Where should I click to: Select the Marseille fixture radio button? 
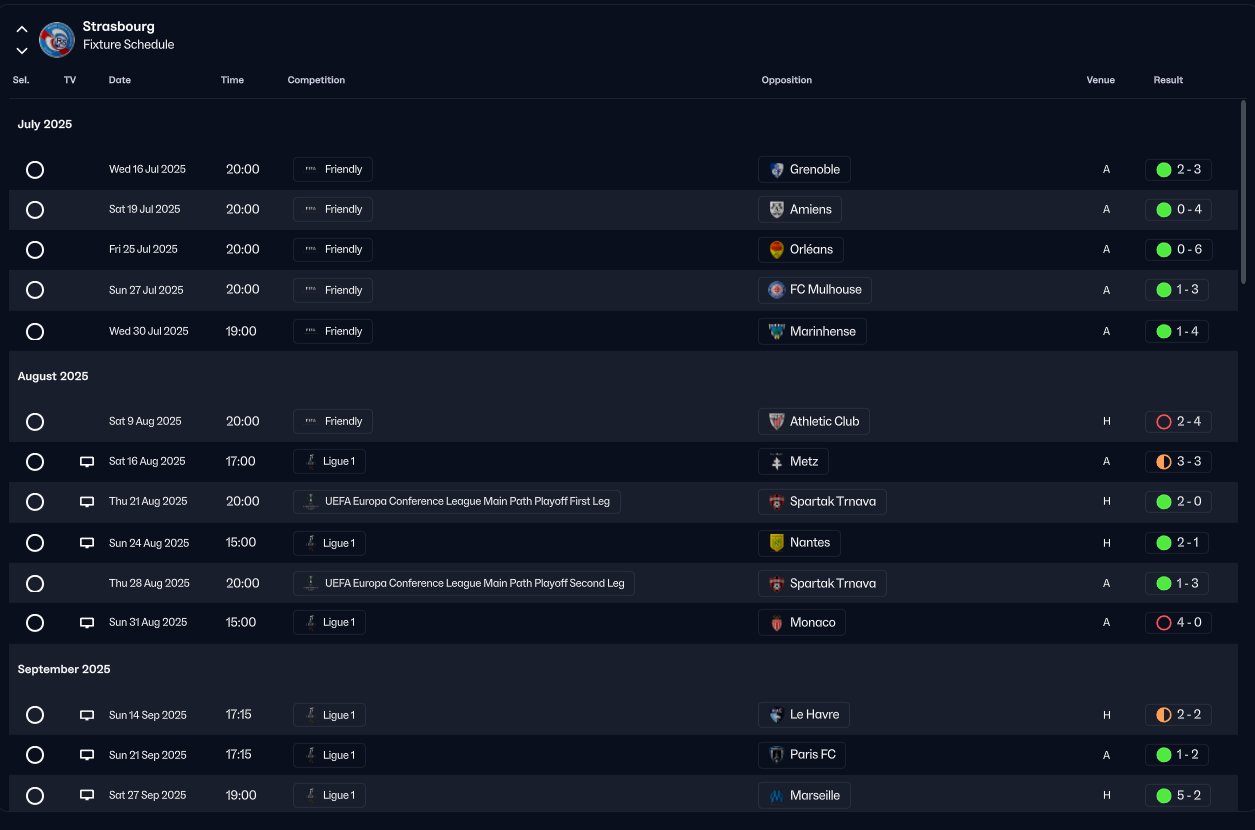35,796
